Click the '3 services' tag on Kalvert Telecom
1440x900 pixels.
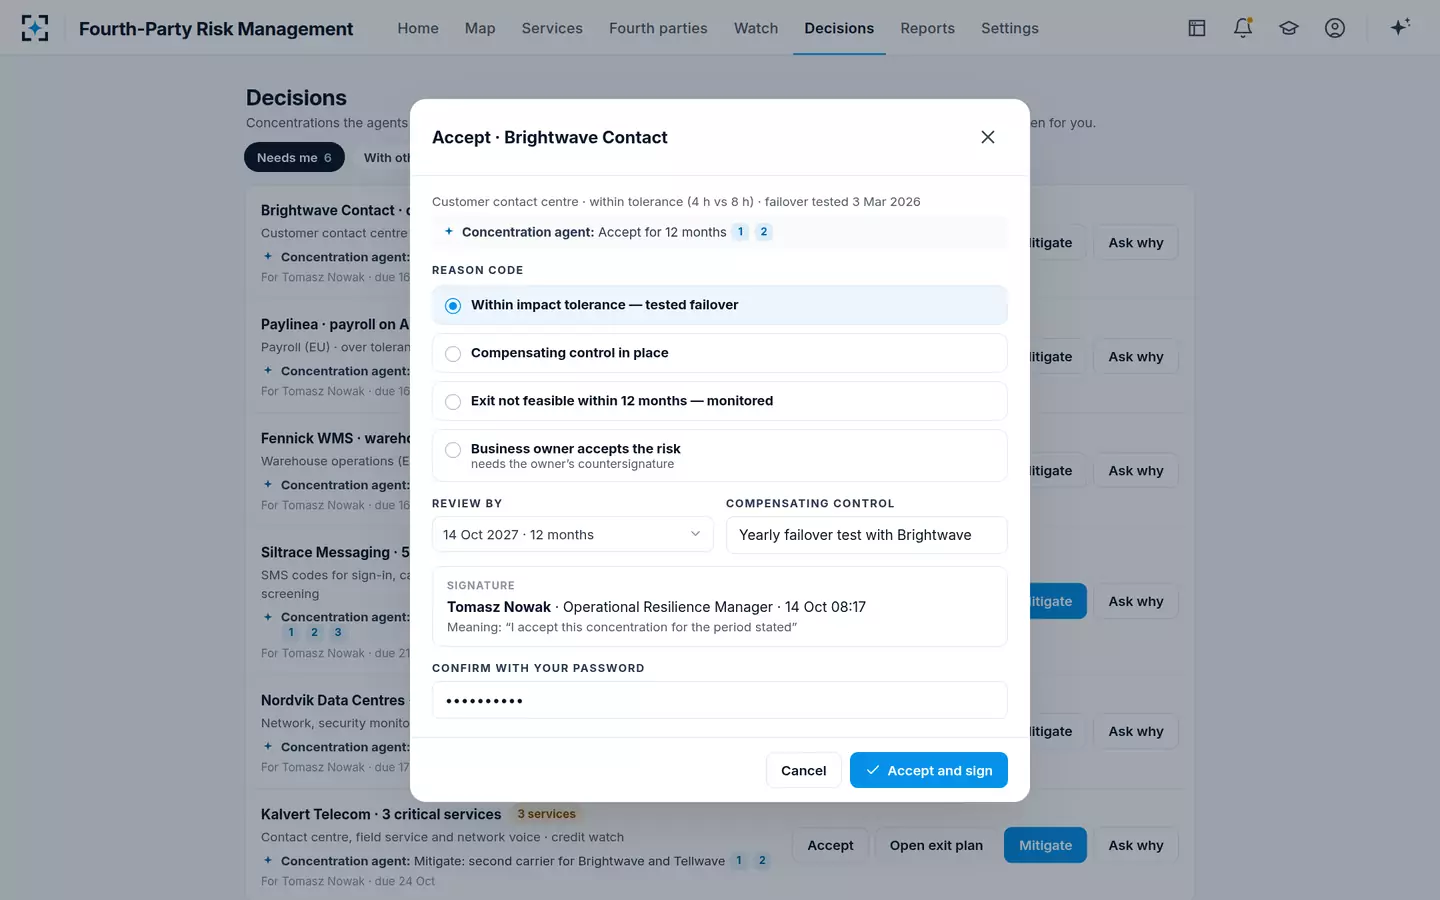pyautogui.click(x=546, y=814)
